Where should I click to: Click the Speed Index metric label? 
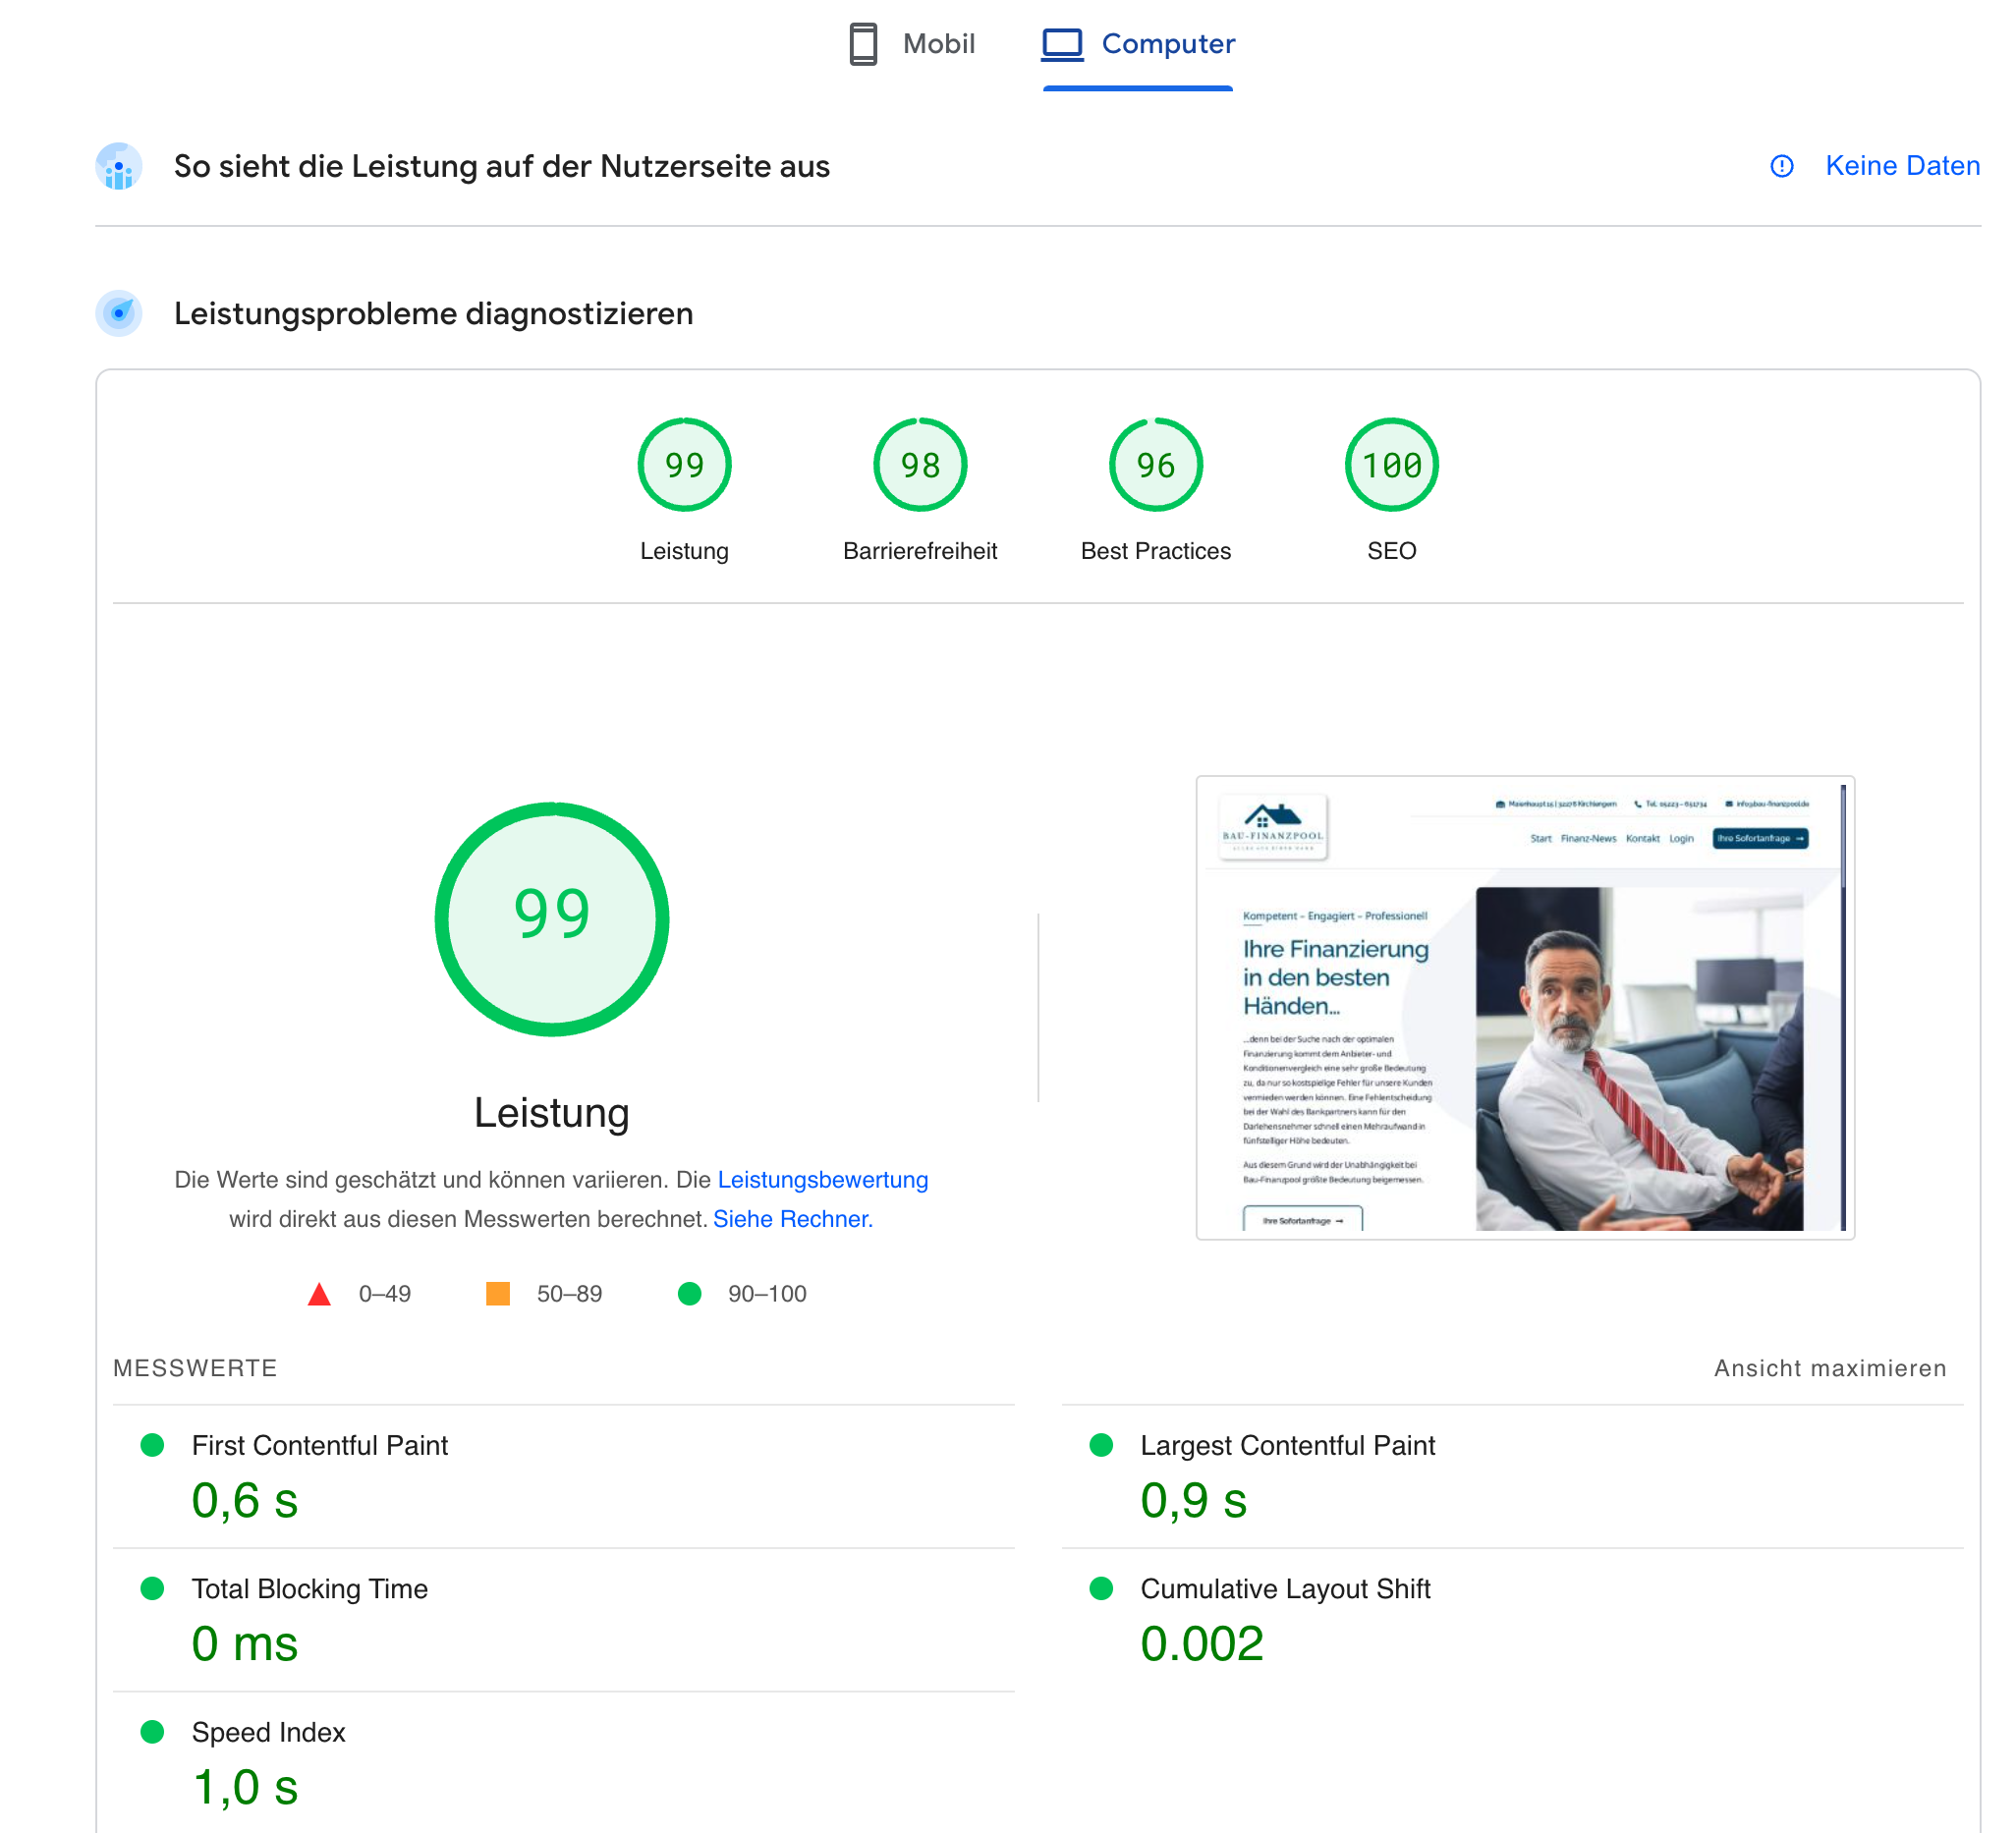pos(269,1732)
